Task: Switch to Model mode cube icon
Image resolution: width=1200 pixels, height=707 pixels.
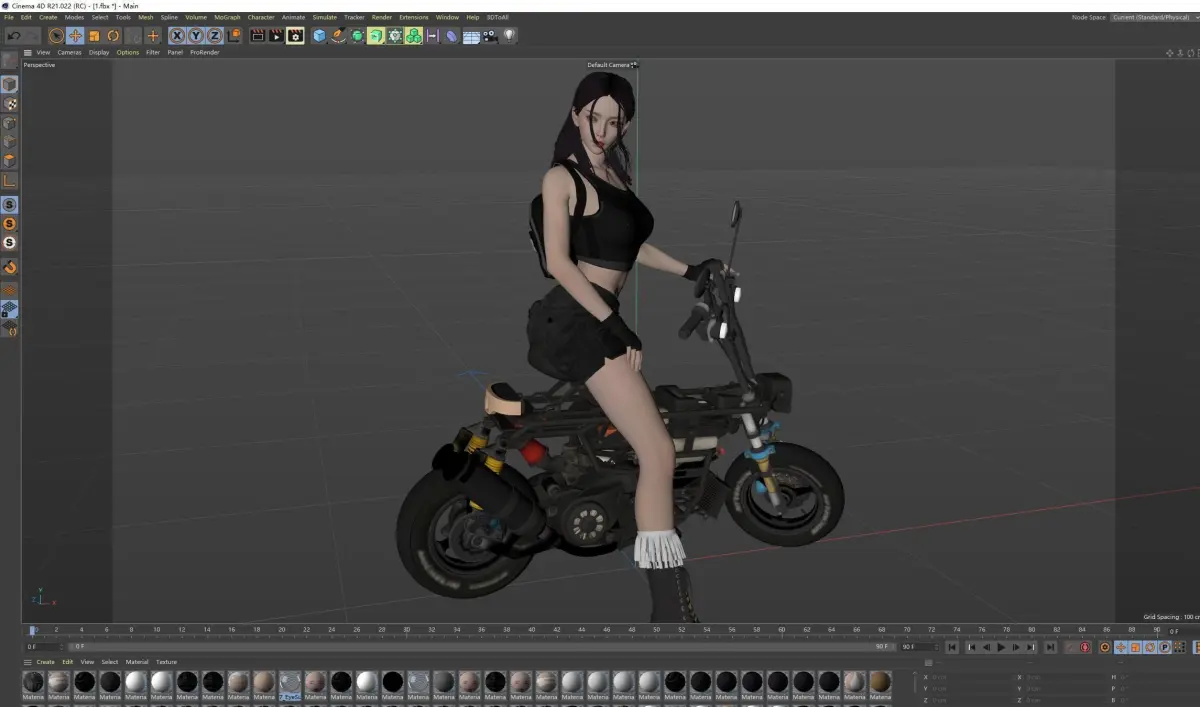Action: 9,84
